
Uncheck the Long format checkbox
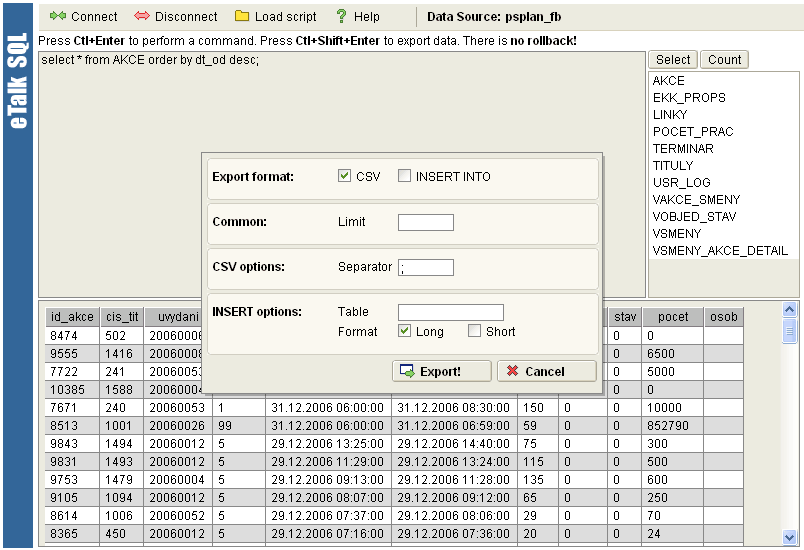pyautogui.click(x=405, y=331)
